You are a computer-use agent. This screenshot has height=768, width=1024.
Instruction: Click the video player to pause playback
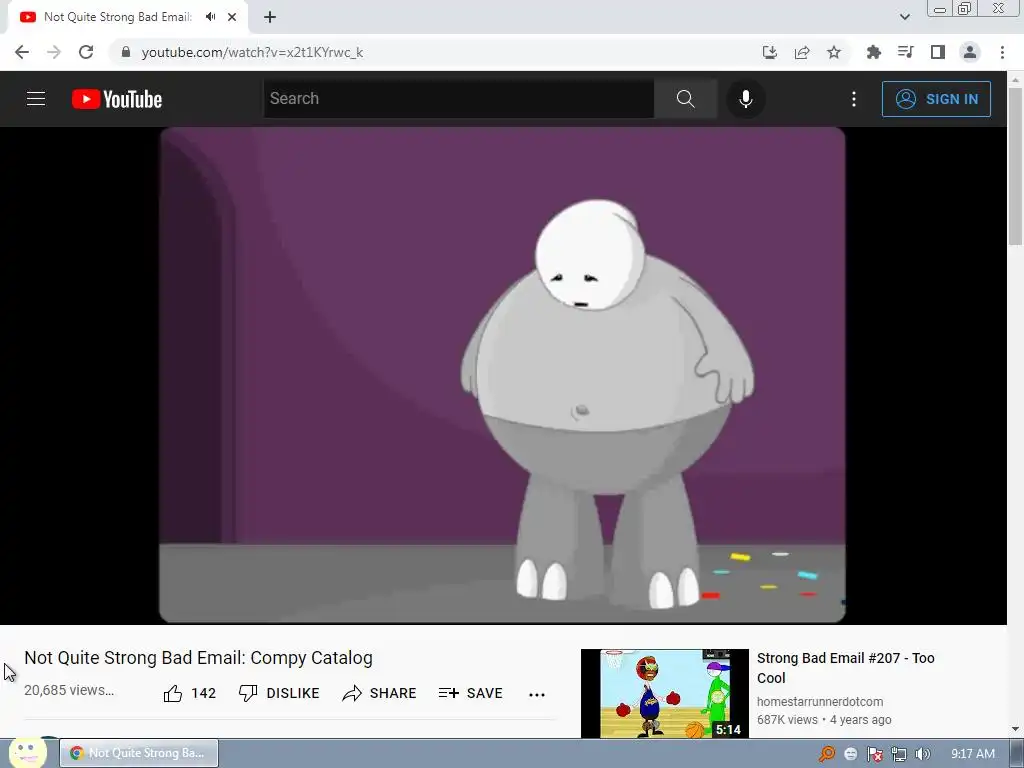point(502,374)
